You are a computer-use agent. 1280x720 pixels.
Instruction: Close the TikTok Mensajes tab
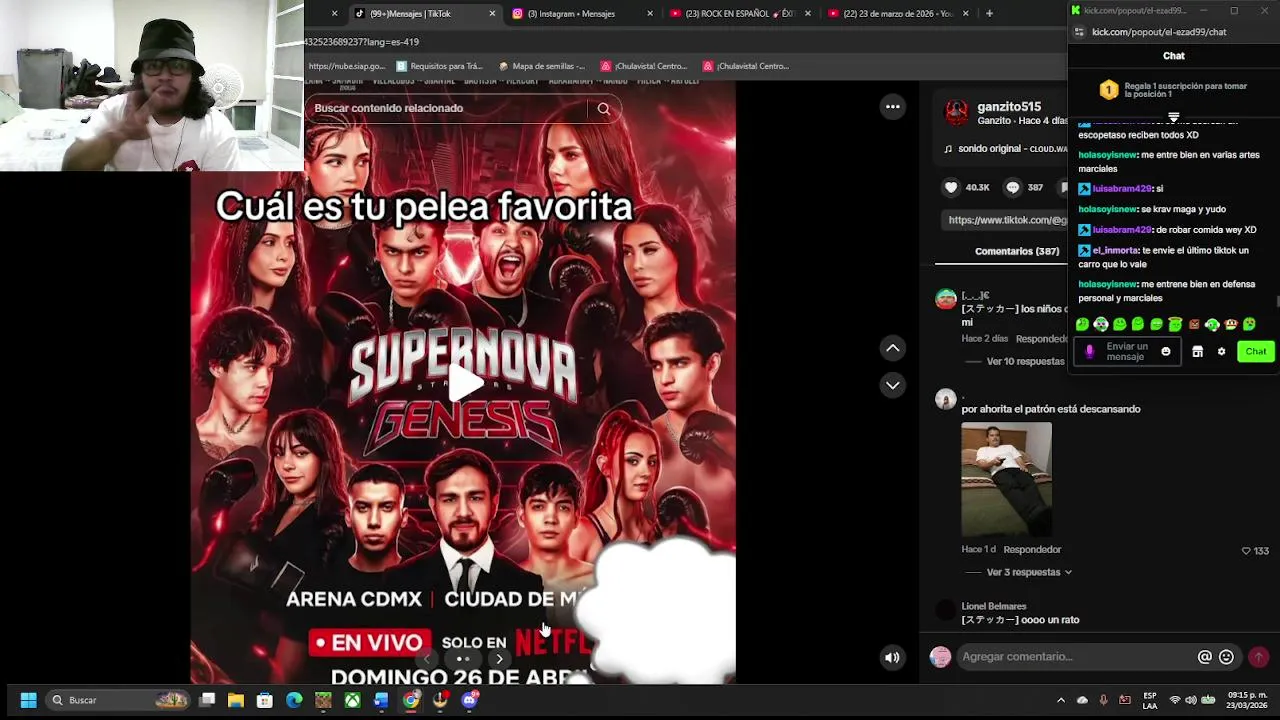[492, 14]
